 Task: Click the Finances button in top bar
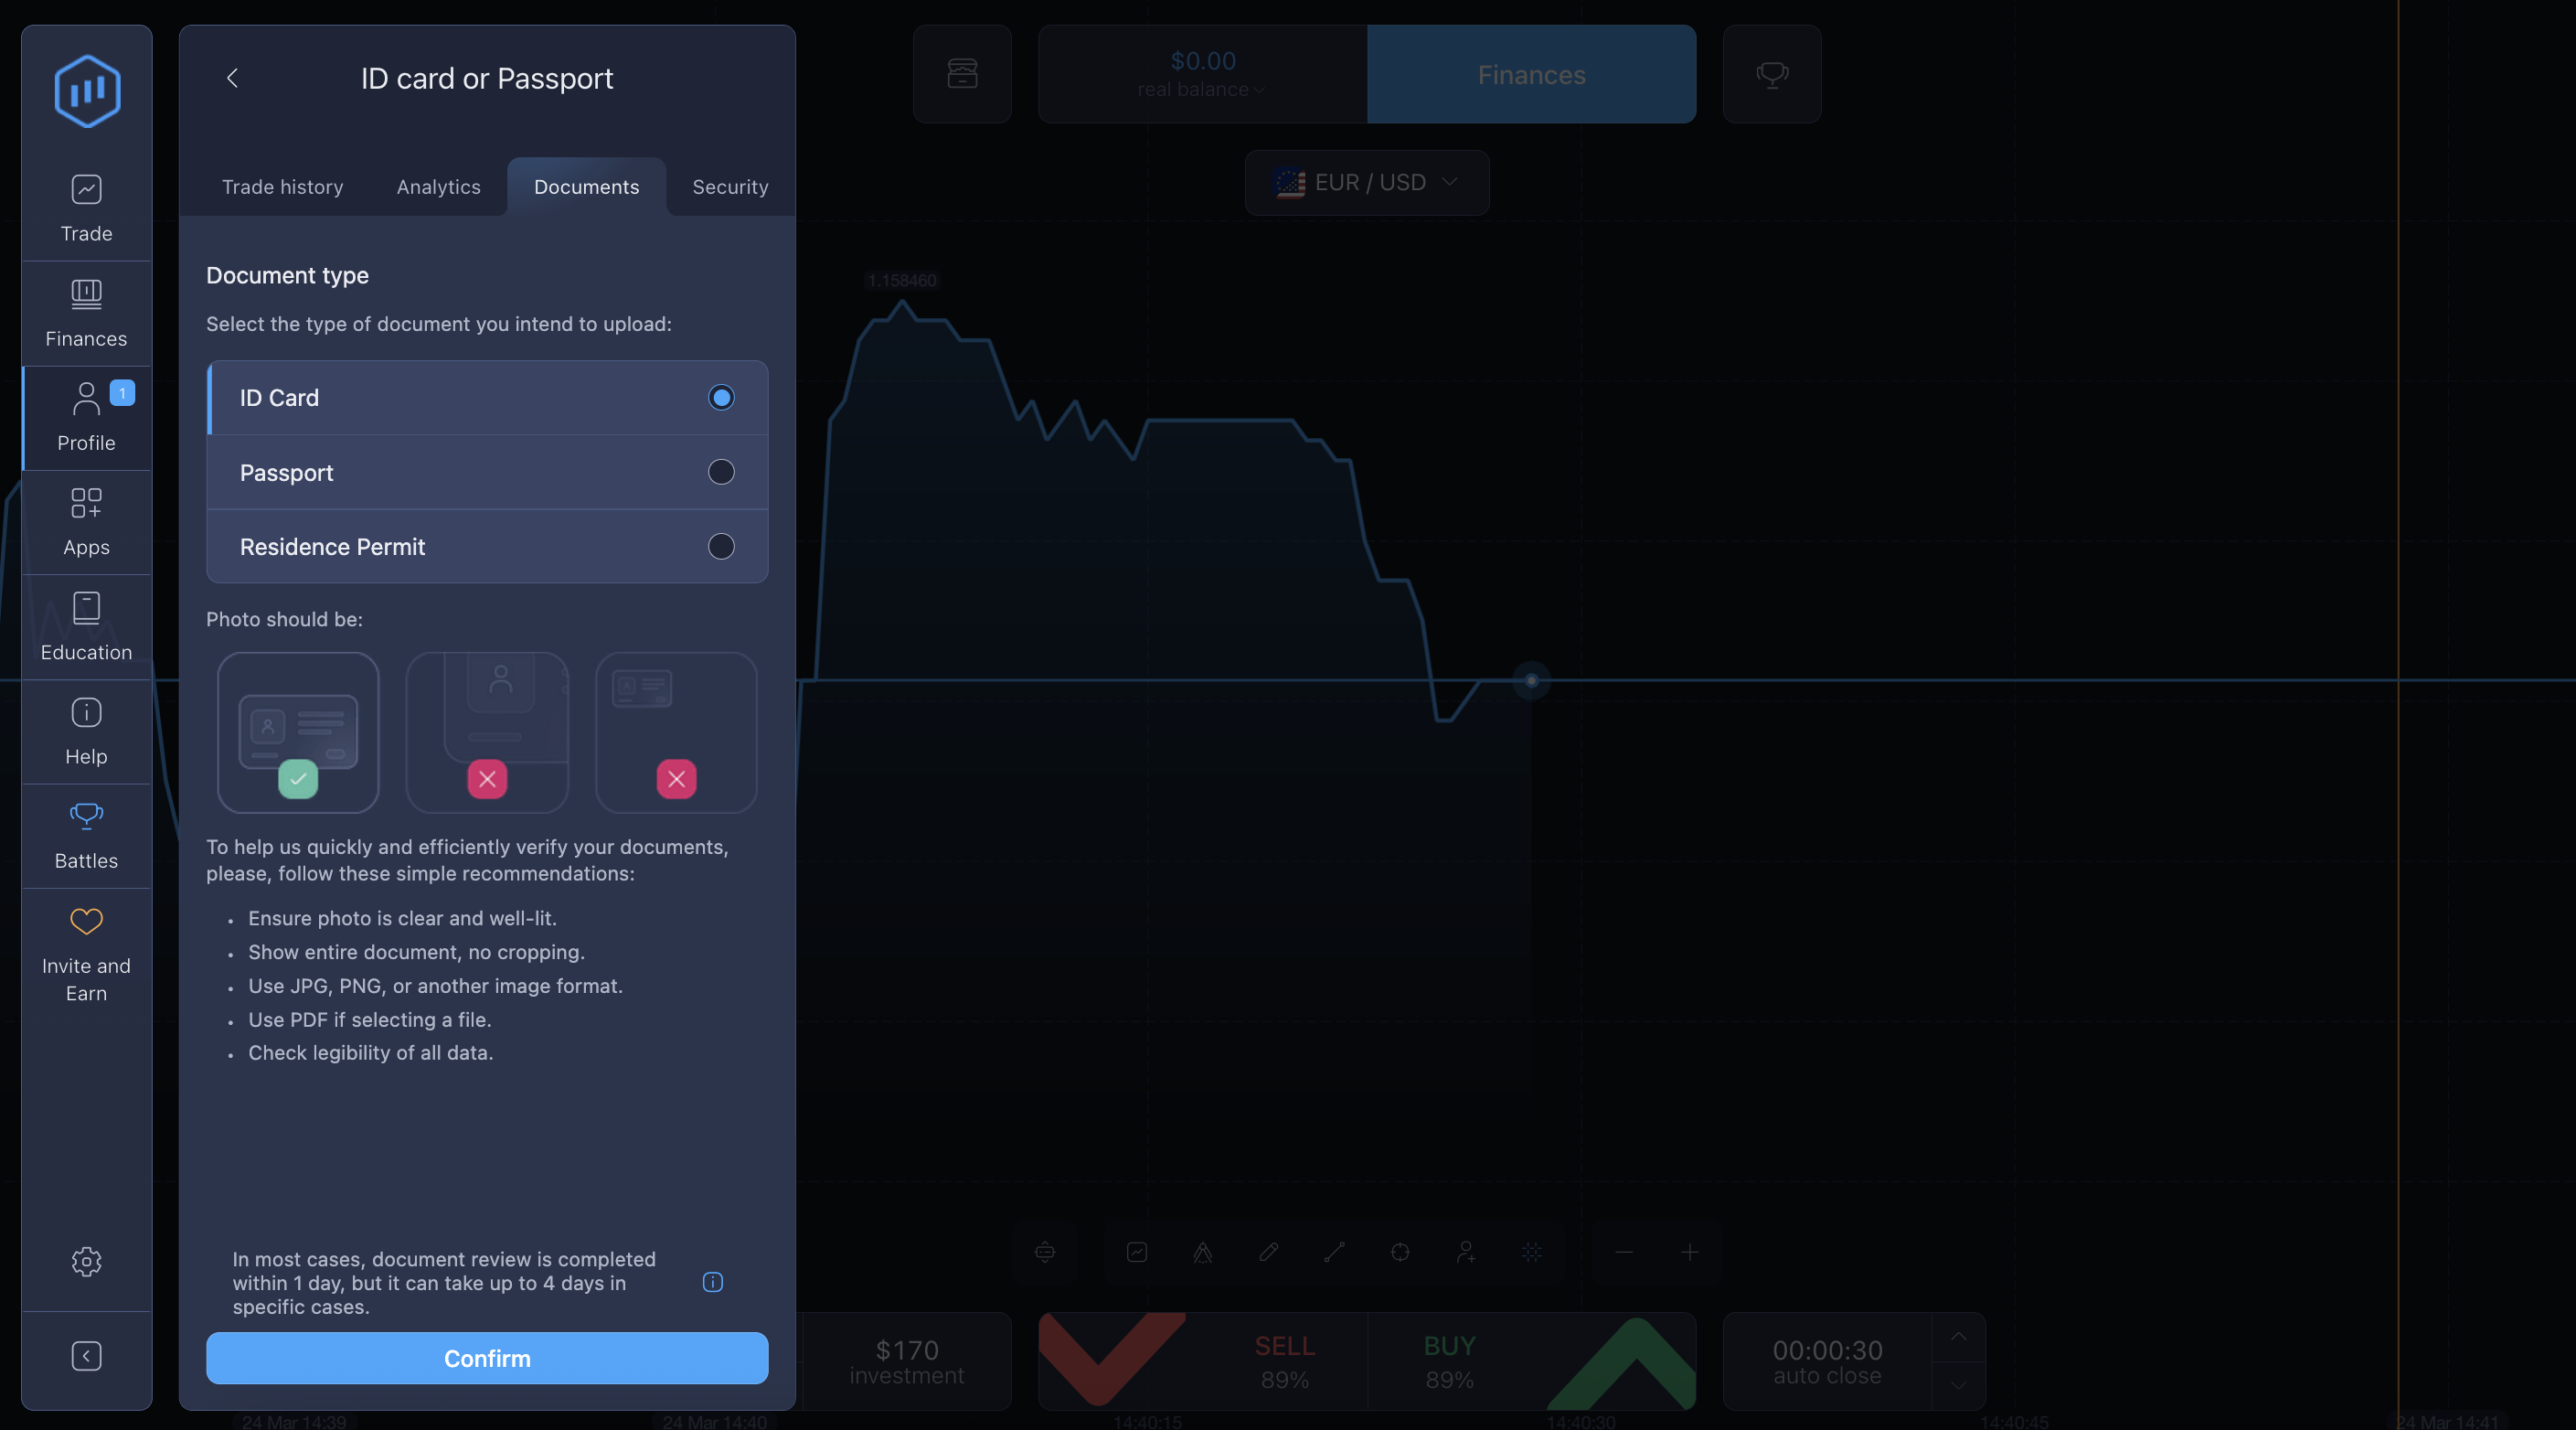[x=1531, y=75]
